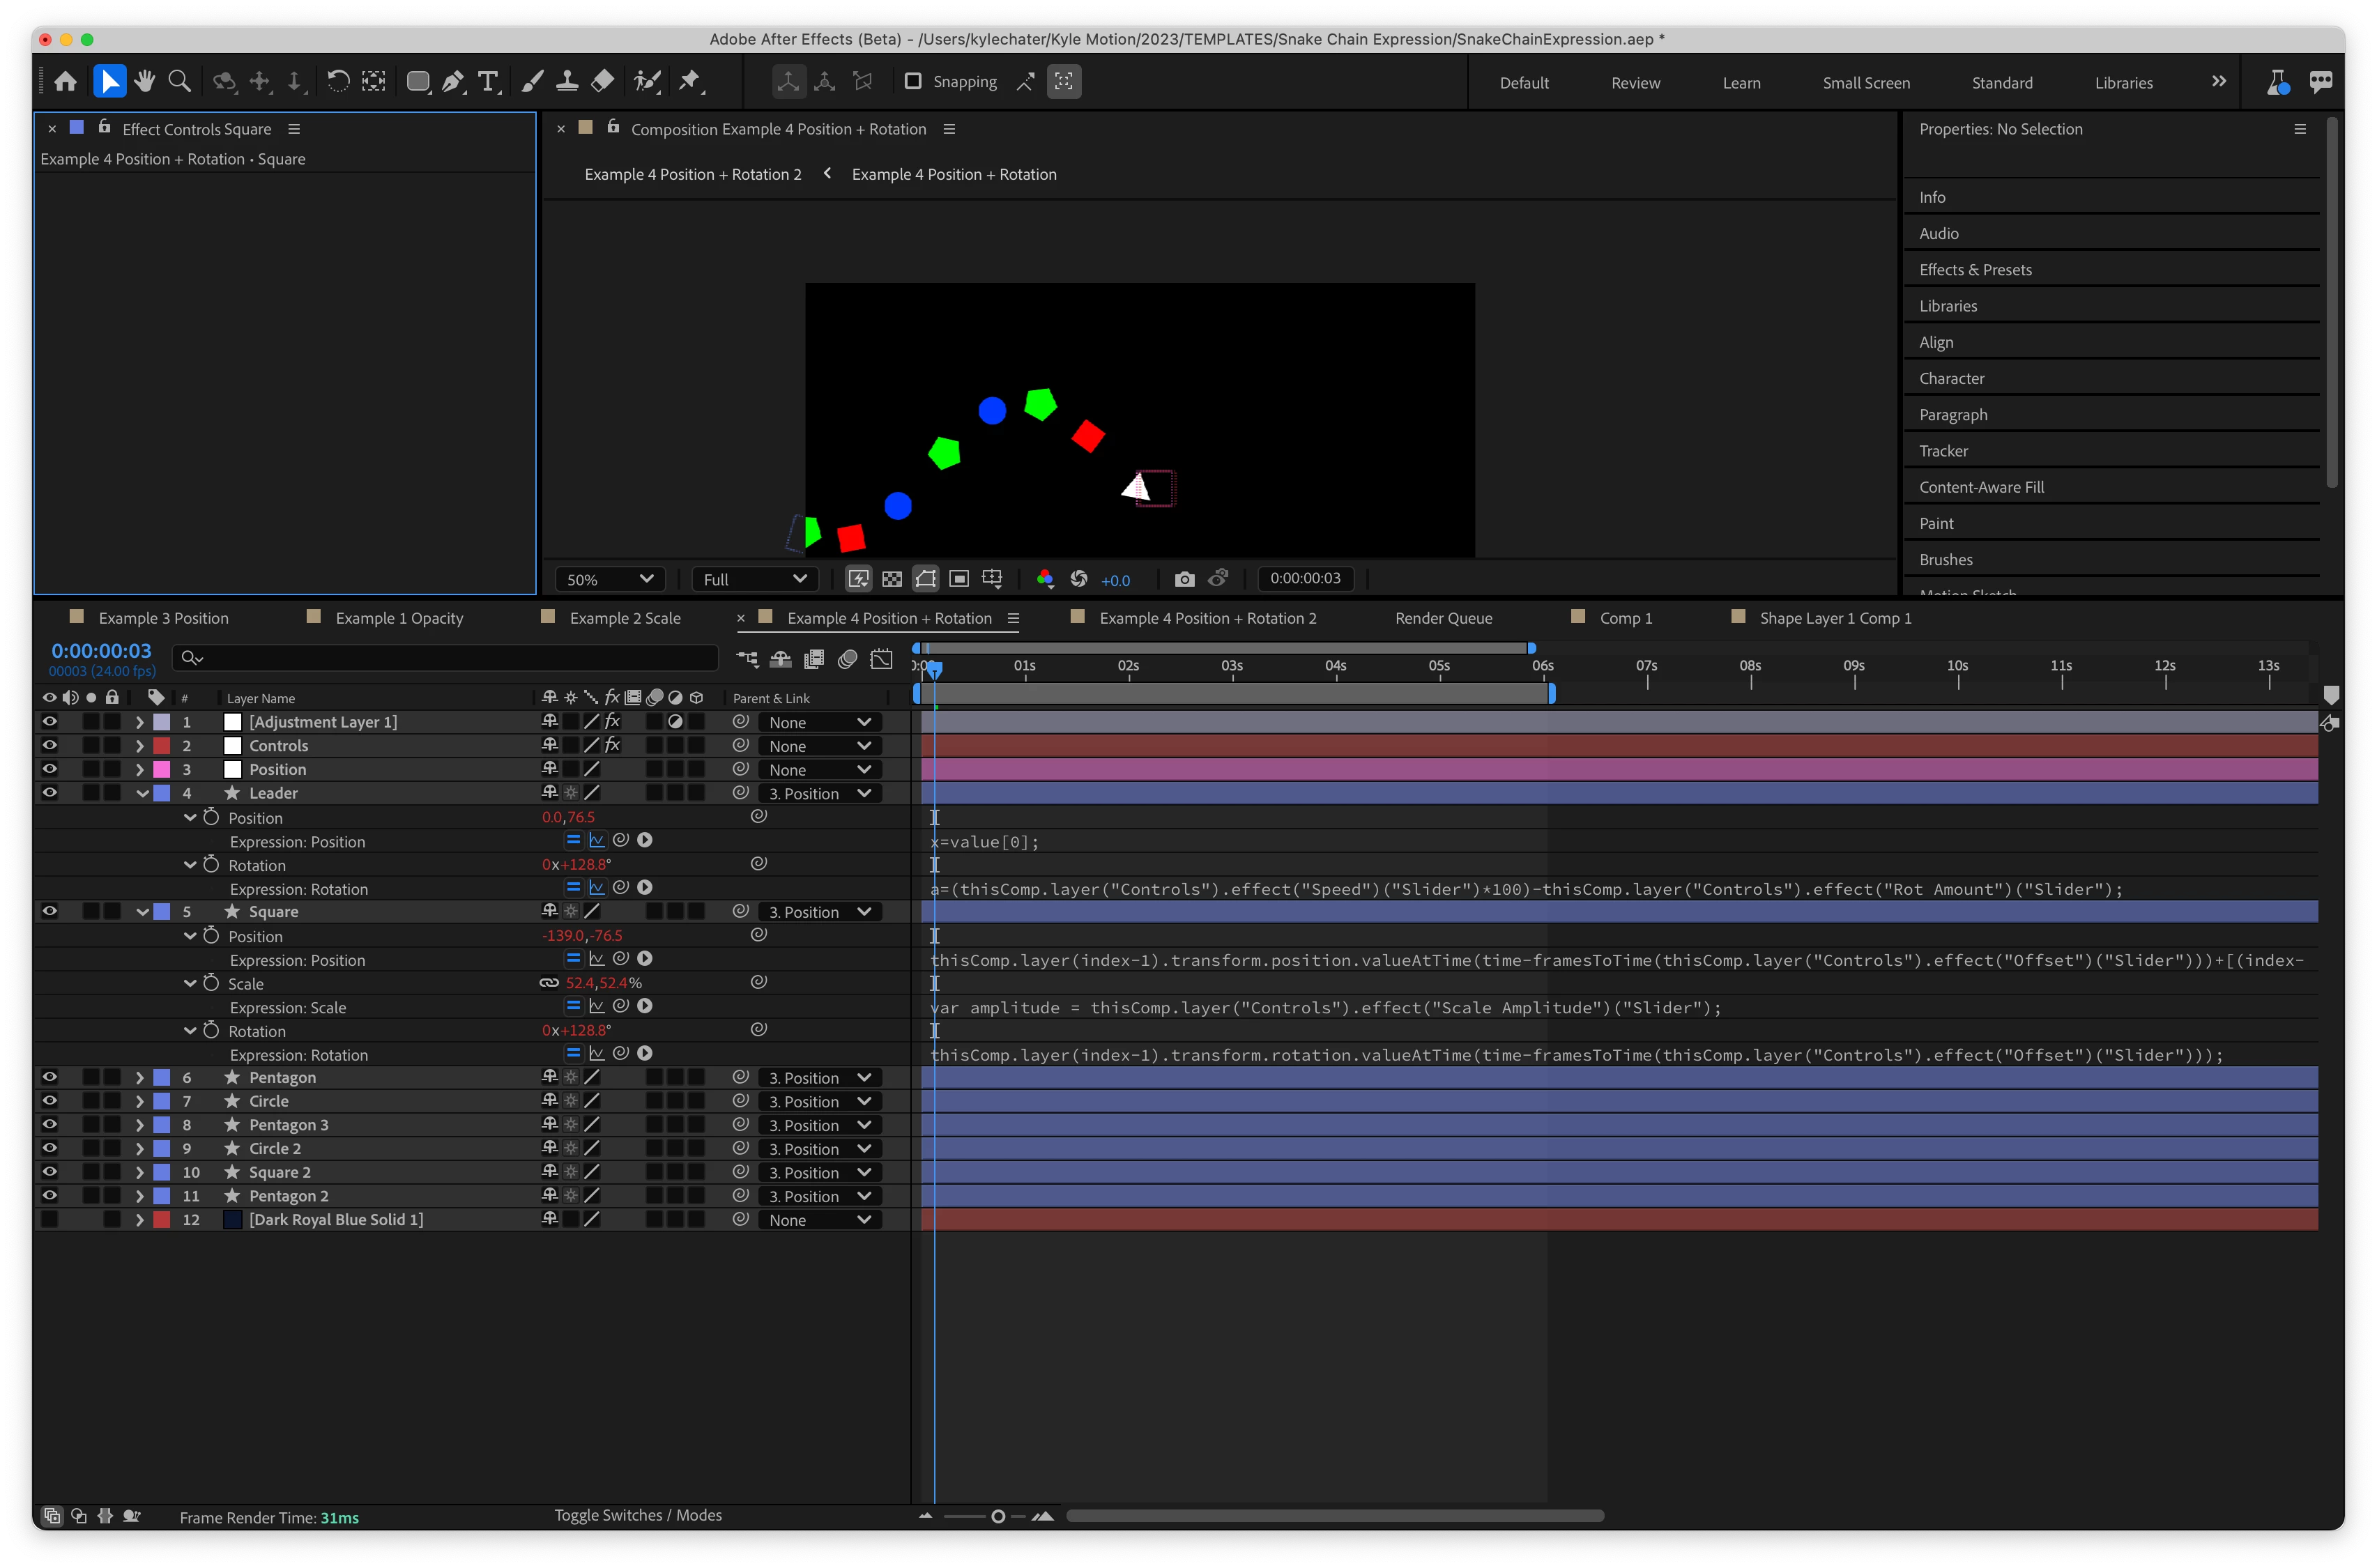Viewport: 2377px width, 1568px height.
Task: Click the Home icon in toolbar
Action: tap(66, 81)
